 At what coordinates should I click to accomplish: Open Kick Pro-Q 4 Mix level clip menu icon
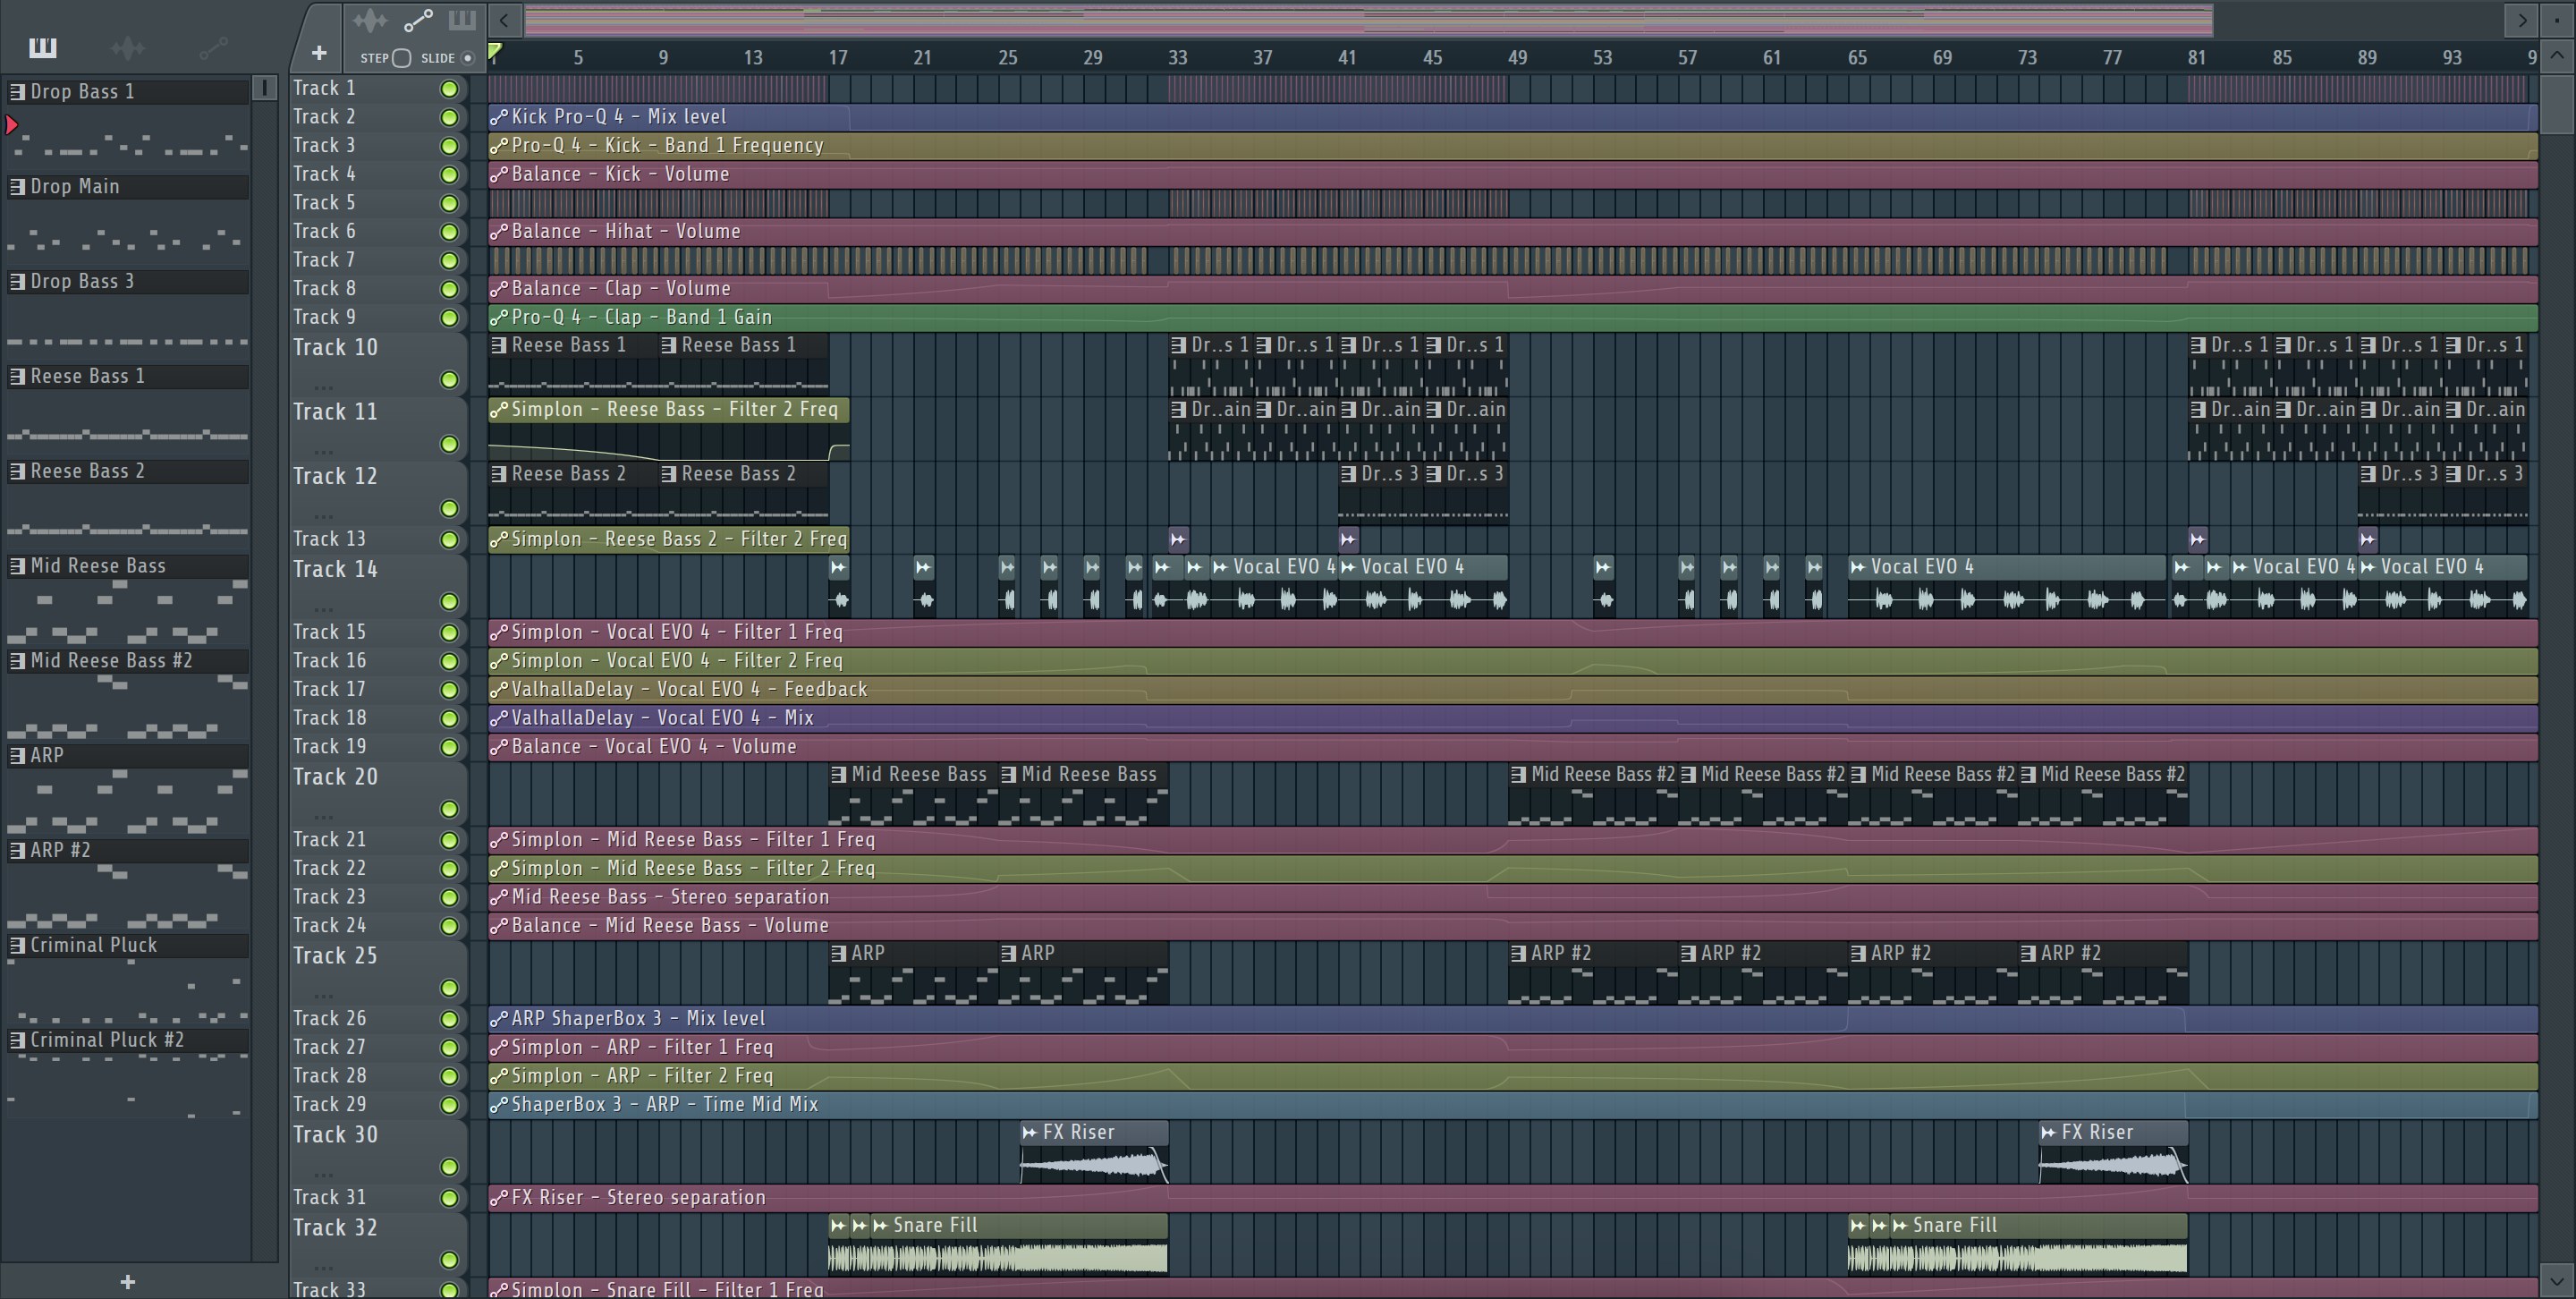[x=499, y=117]
